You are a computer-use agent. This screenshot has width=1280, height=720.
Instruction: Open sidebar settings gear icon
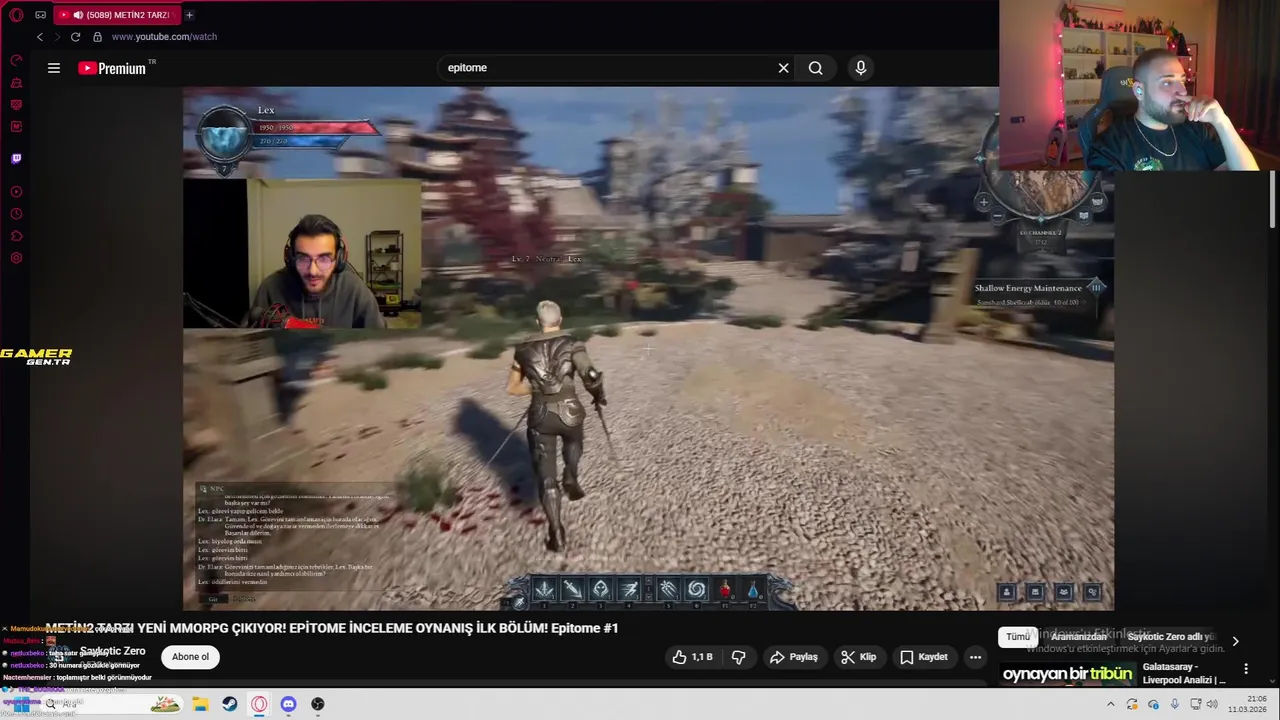tap(16, 258)
